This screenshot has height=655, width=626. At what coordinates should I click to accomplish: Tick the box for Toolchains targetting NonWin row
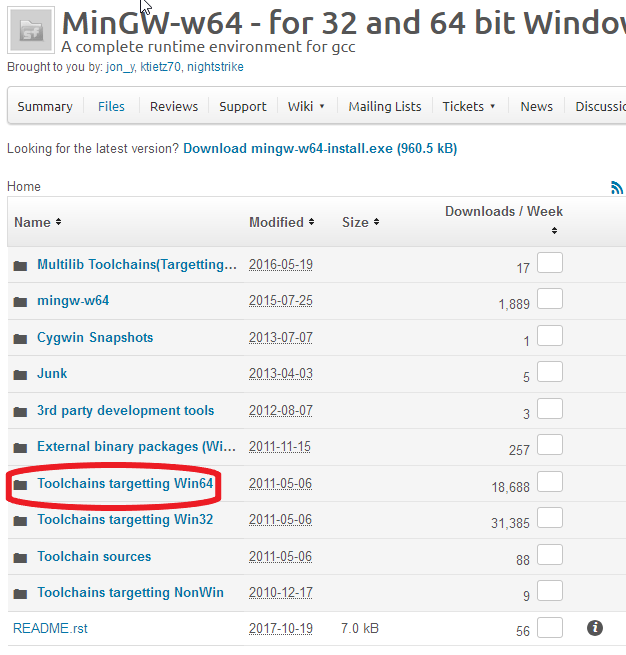coord(550,591)
